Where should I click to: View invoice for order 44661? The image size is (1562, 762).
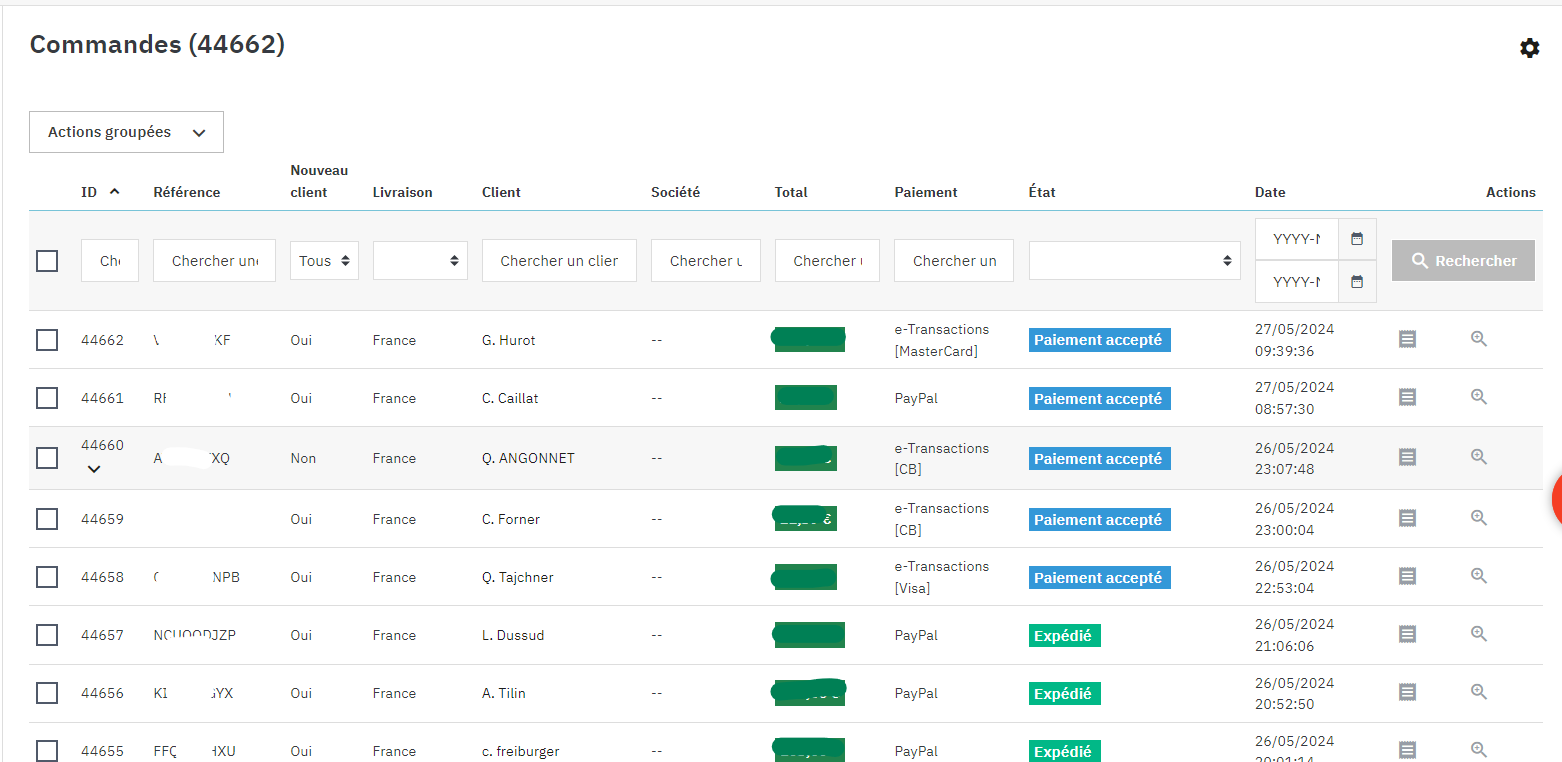click(x=1407, y=398)
